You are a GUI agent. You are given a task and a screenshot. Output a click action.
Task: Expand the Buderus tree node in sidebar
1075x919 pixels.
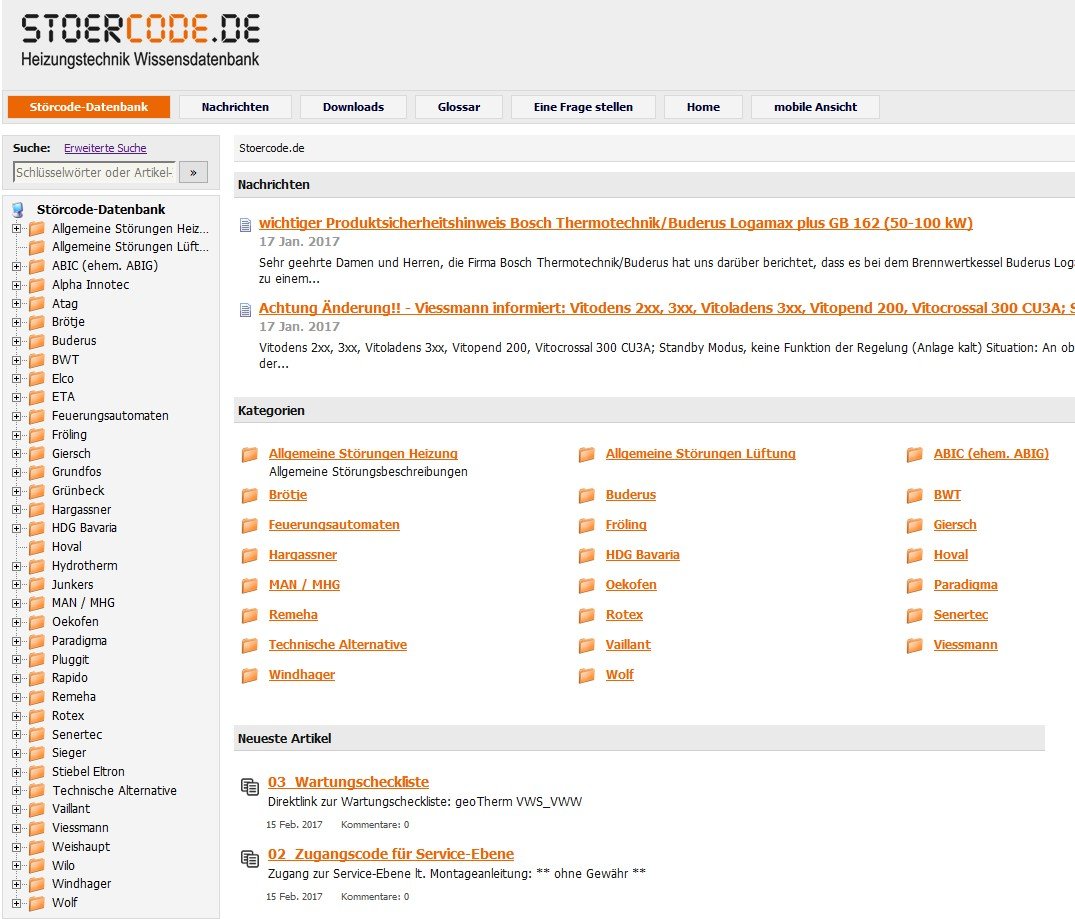coord(16,341)
